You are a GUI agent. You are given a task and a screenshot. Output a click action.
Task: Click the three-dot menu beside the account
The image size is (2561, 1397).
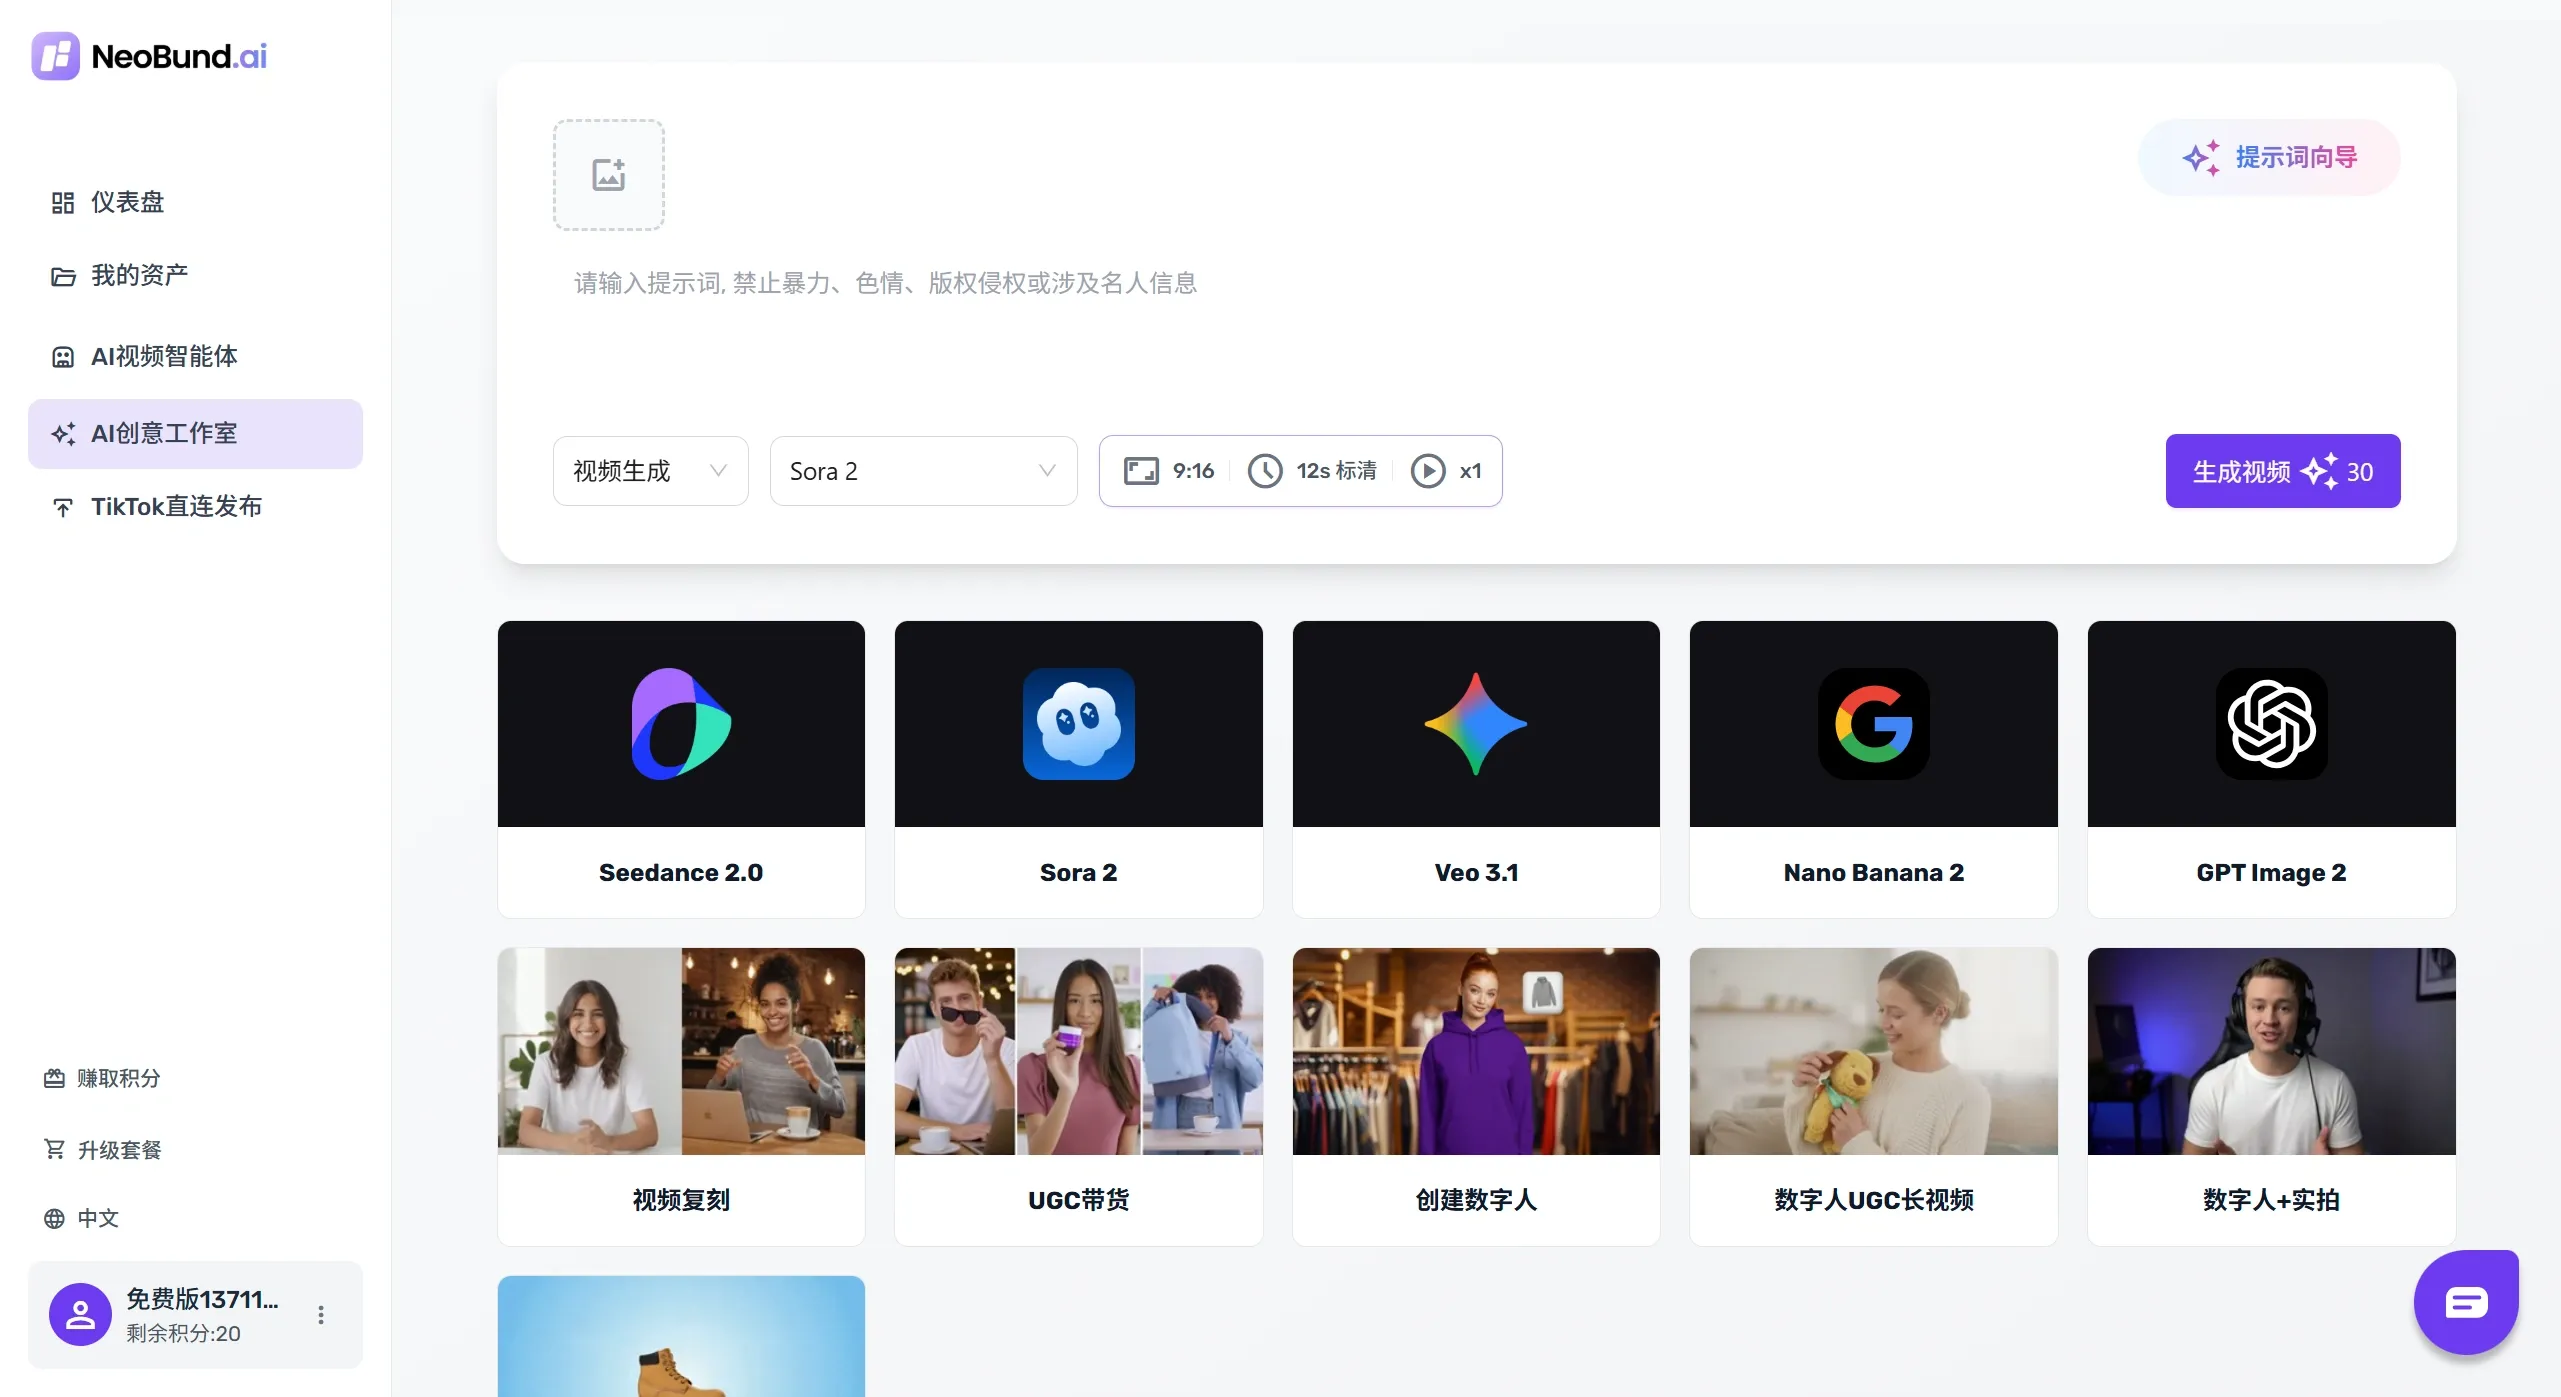point(321,1314)
